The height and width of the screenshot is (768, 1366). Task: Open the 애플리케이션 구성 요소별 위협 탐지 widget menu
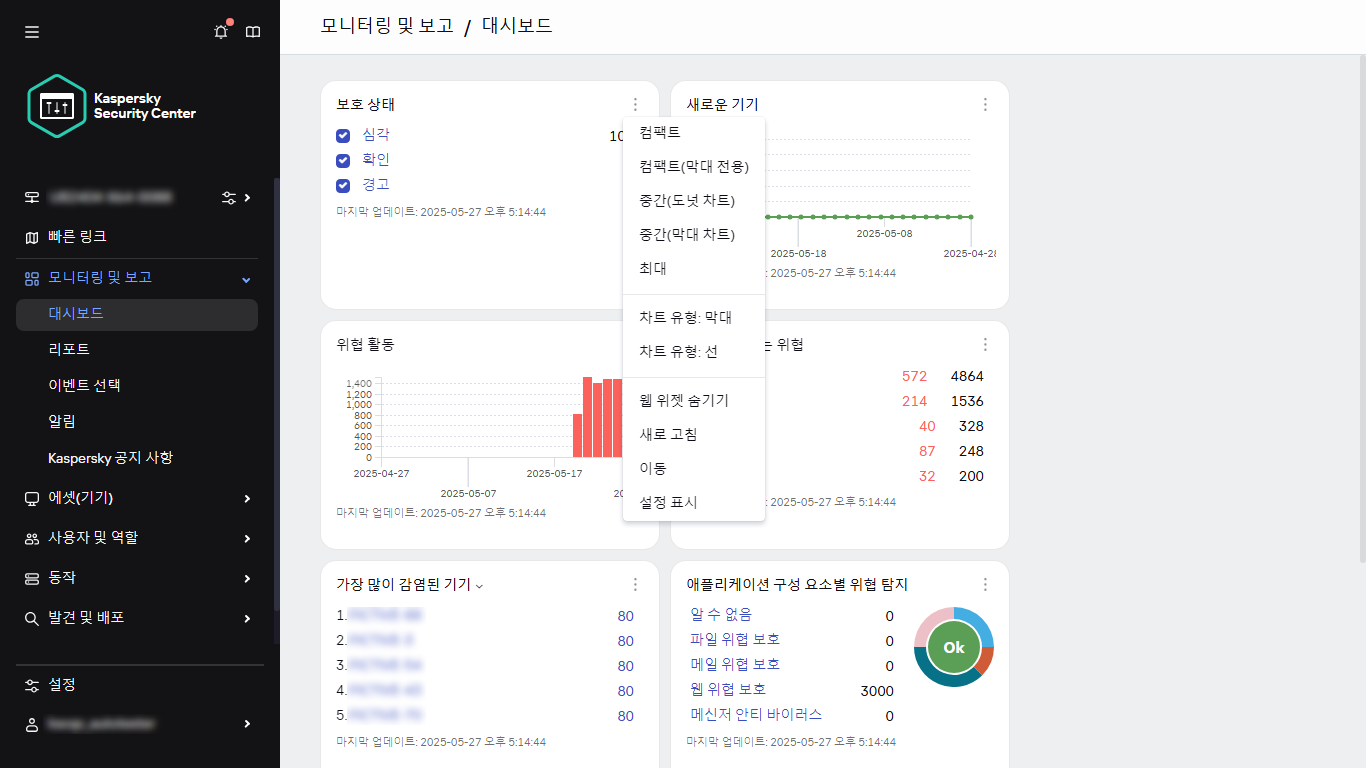tap(985, 584)
